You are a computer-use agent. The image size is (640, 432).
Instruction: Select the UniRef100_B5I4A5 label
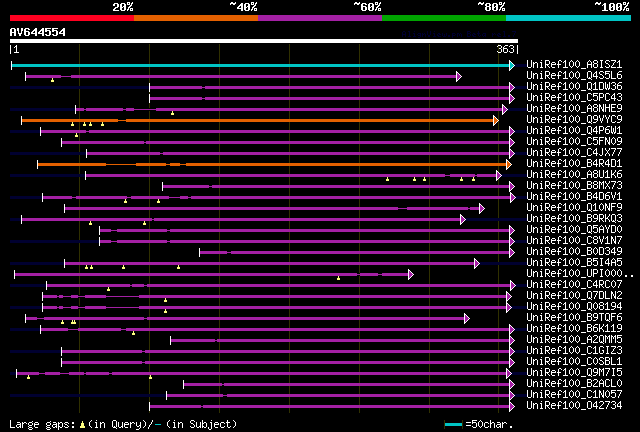coord(574,263)
